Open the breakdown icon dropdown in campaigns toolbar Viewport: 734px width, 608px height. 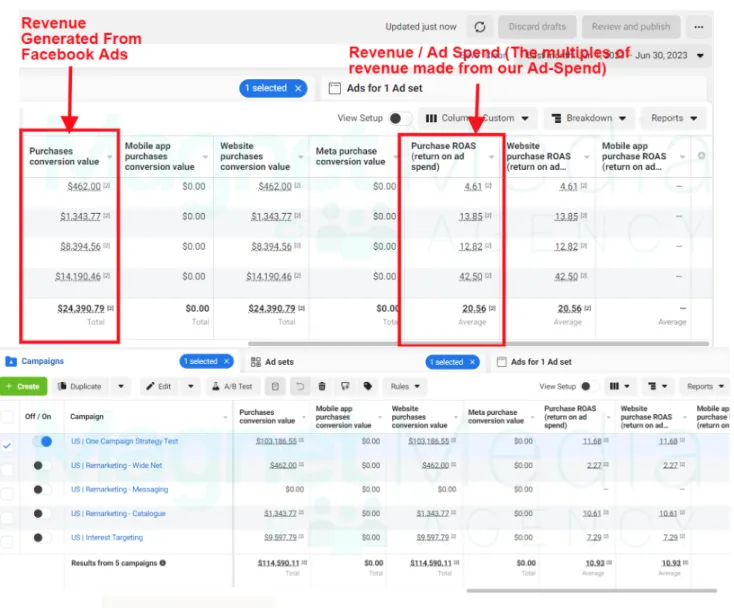pos(658,386)
